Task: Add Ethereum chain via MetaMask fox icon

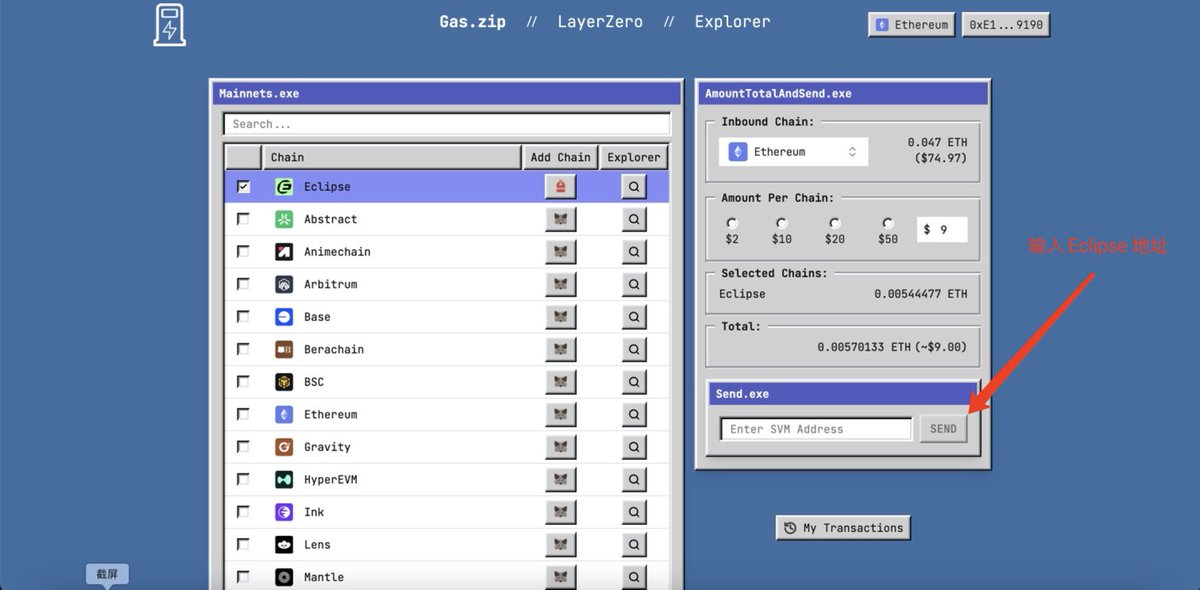Action: [x=560, y=414]
